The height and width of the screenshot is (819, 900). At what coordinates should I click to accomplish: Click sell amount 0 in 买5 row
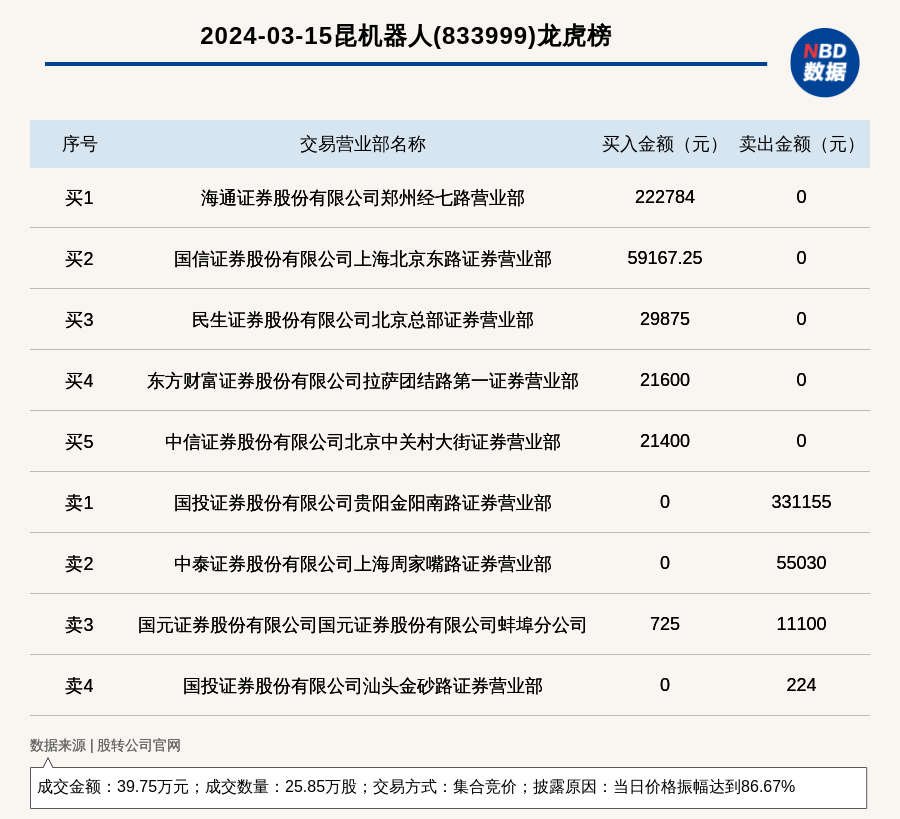click(801, 441)
